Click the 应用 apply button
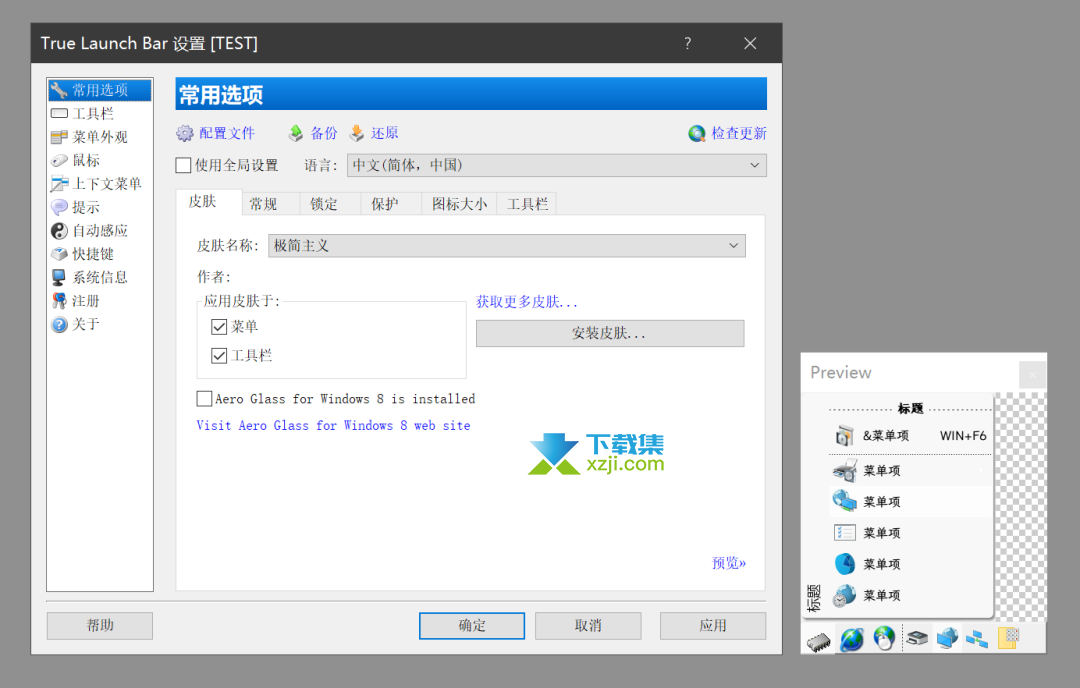The width and height of the screenshot is (1080, 688). point(712,626)
